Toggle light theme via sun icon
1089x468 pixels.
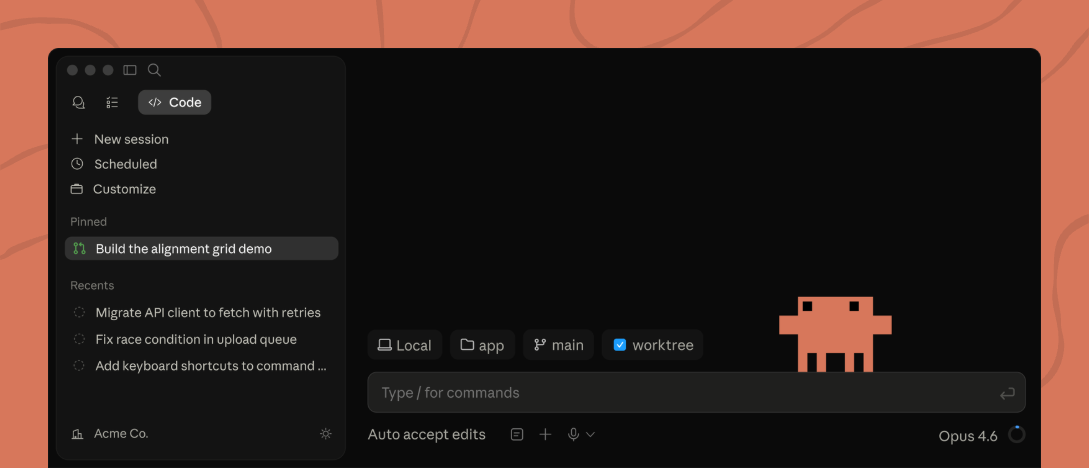pyautogui.click(x=326, y=434)
